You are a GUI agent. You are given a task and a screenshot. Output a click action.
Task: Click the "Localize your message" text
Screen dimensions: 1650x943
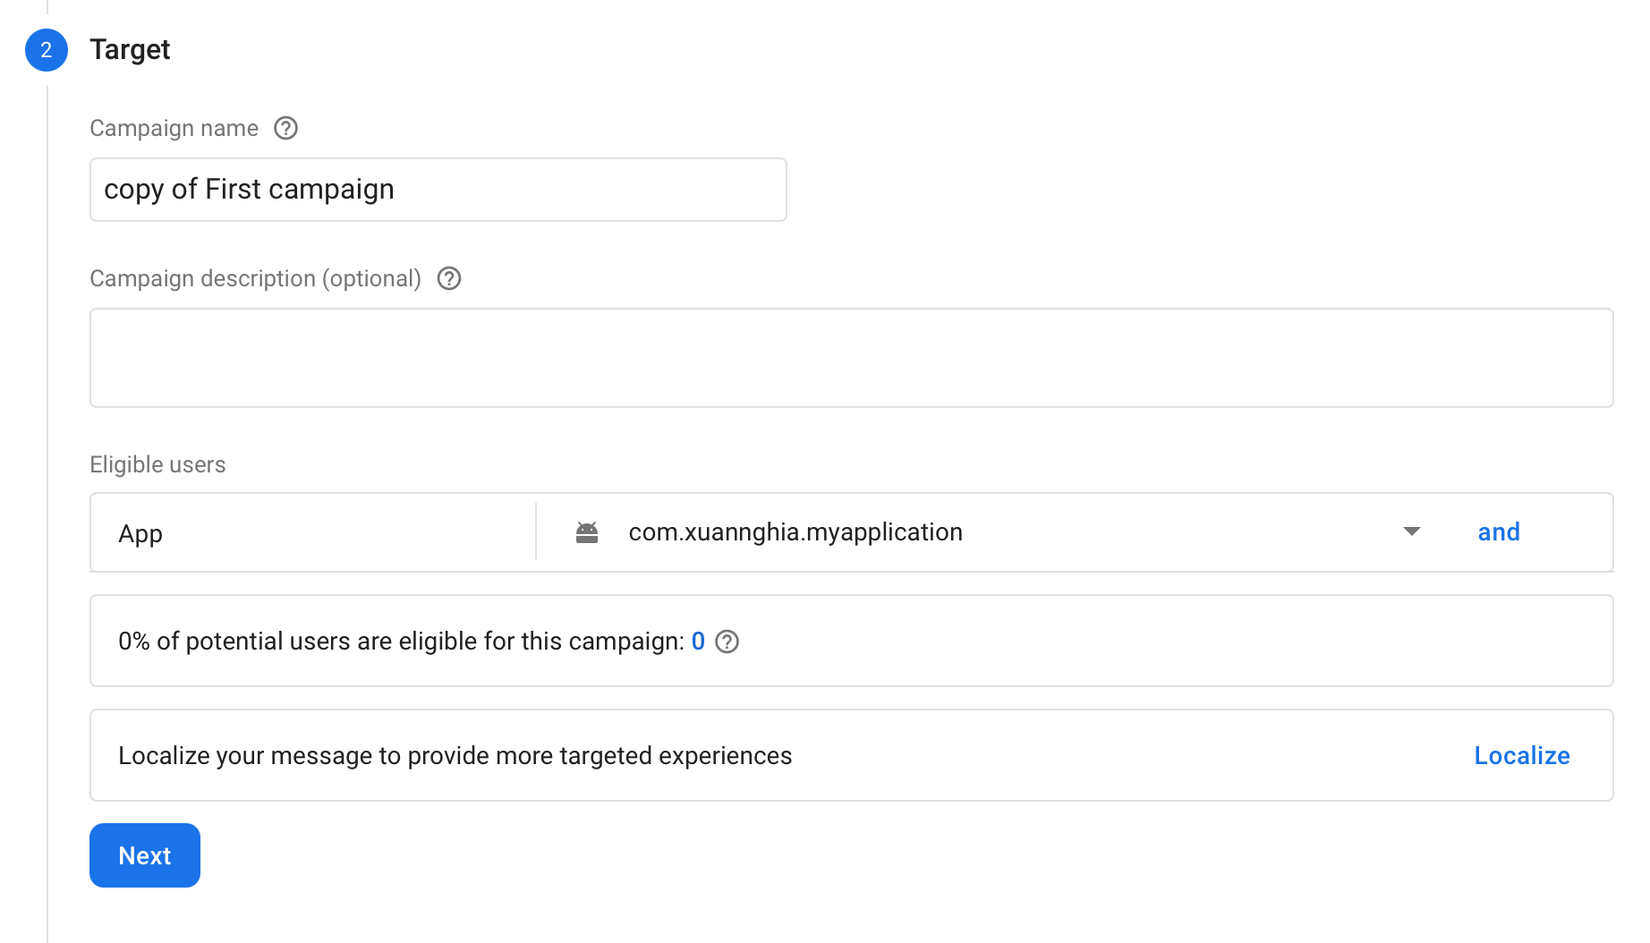pos(455,756)
